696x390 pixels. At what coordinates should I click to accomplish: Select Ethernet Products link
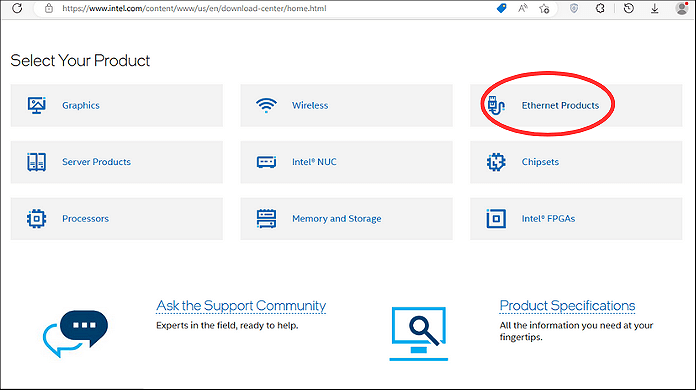pos(560,105)
